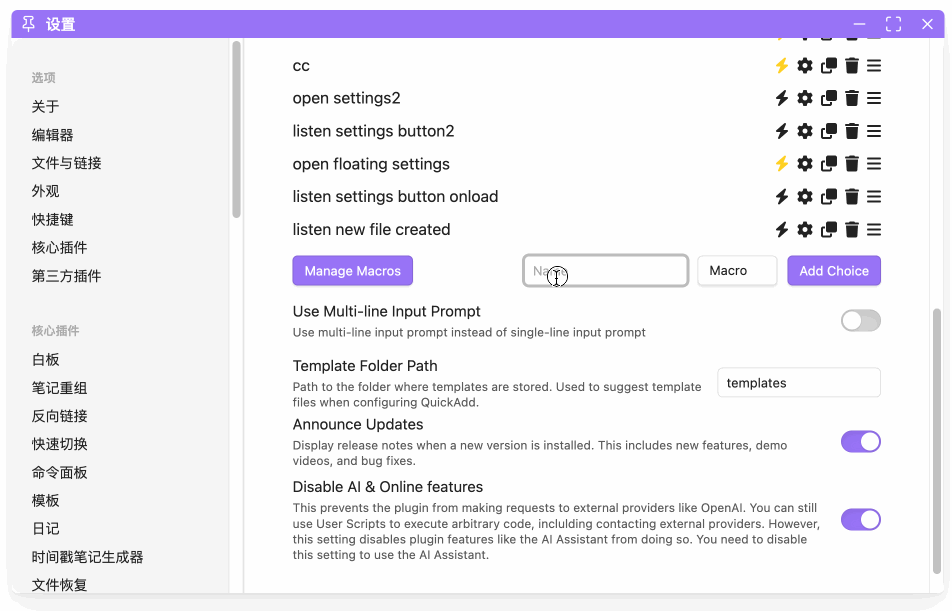Screen dimensions: 952x611
Task: Configure listen new file created choice
Action: [x=805, y=230]
